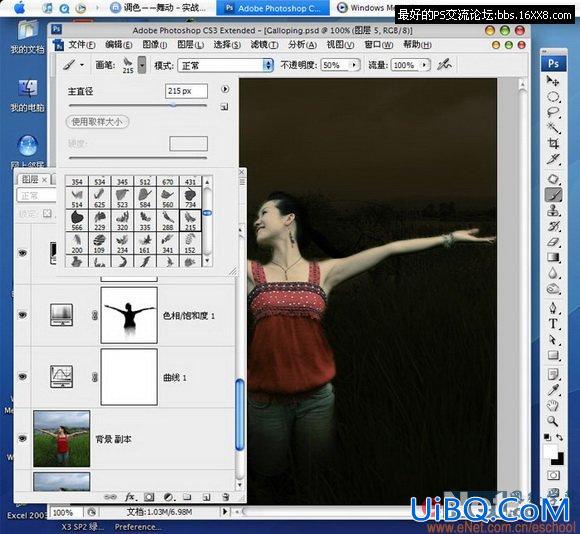Screen dimensions: 580x534
Task: Select the Eraser tool
Action: pos(553,242)
